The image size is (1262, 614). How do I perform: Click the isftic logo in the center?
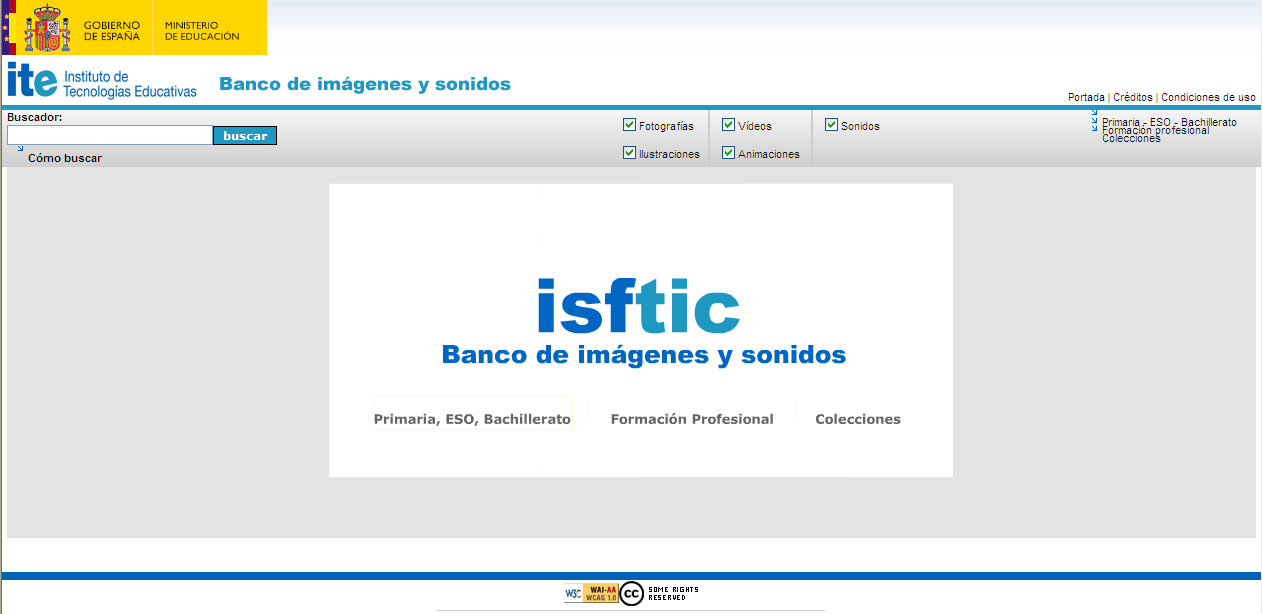click(639, 306)
